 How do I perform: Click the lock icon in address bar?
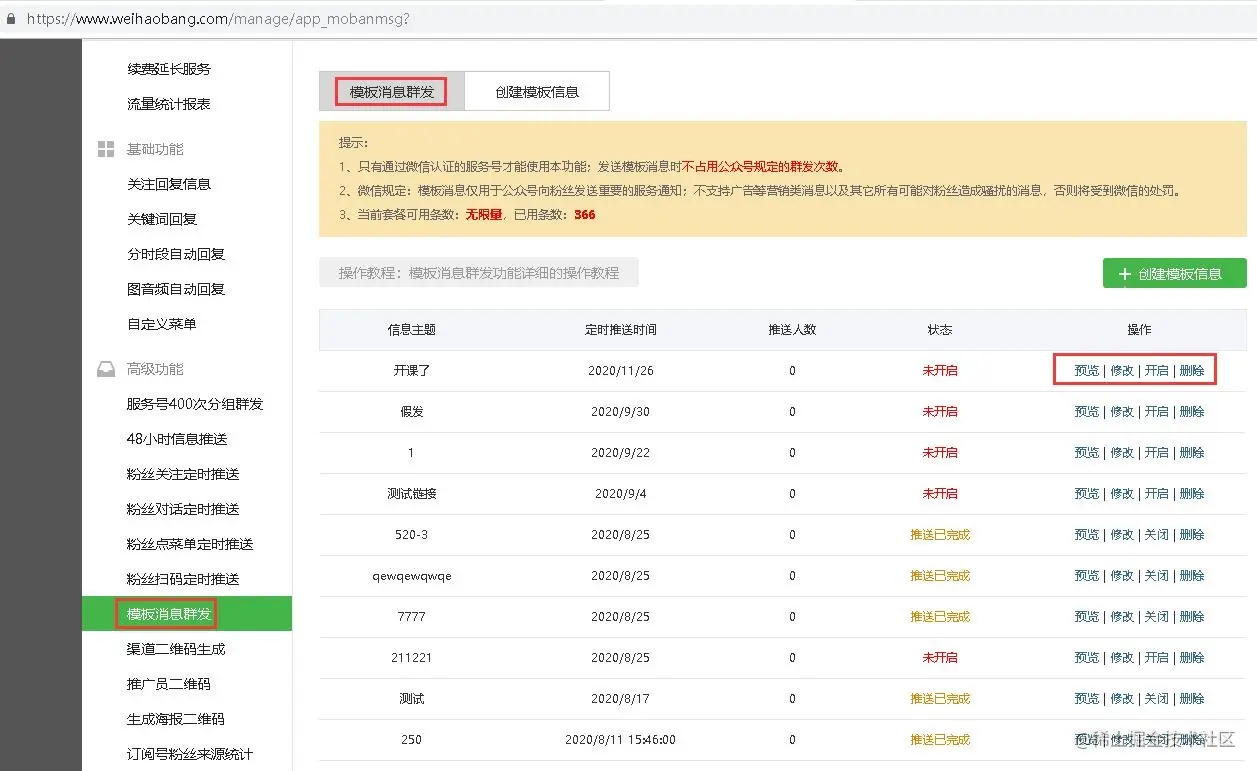tap(11, 18)
